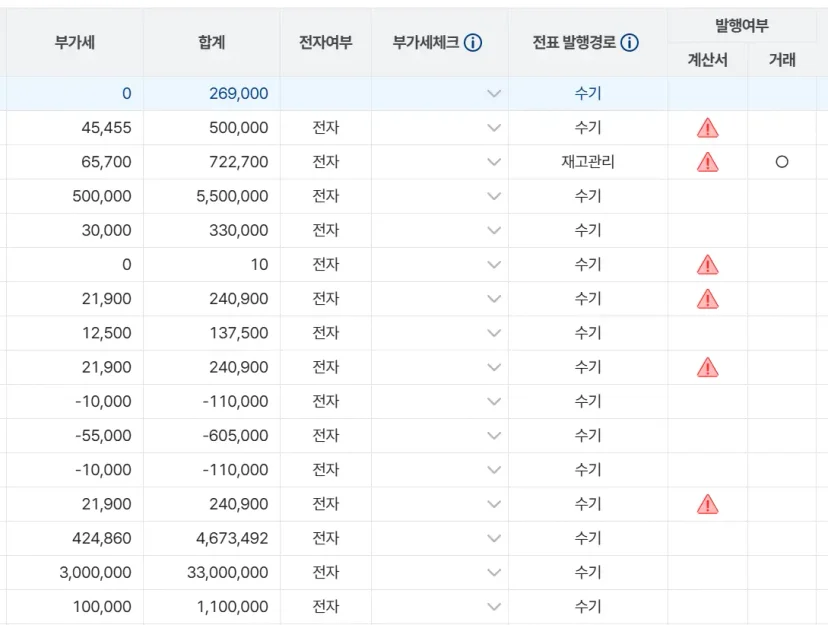Open the 부가세체크 dropdown in the 500,000 row
The height and width of the screenshot is (625, 828).
[494, 128]
